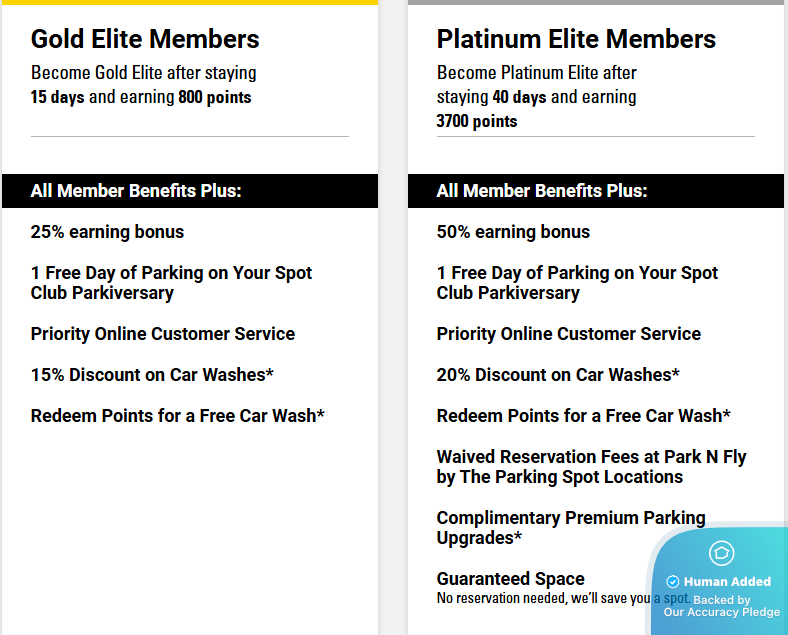Select the Gold Elite Members heading

[145, 39]
